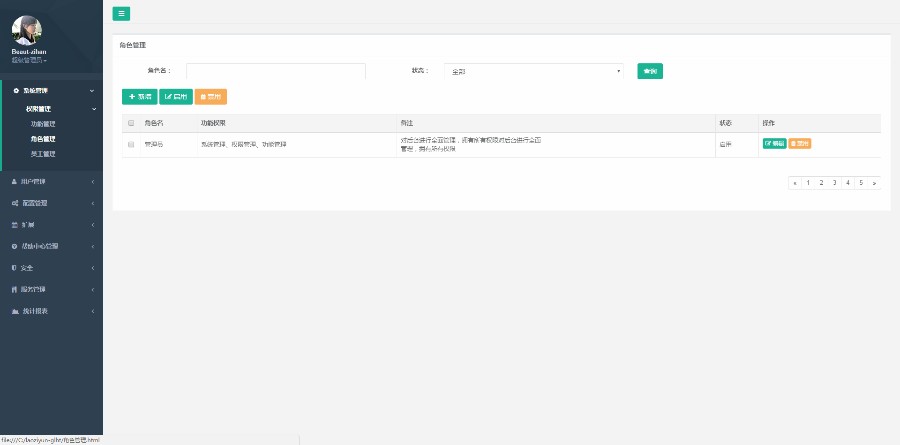The image size is (900, 445).
Task: Go to pagination page 1
Action: 808,183
